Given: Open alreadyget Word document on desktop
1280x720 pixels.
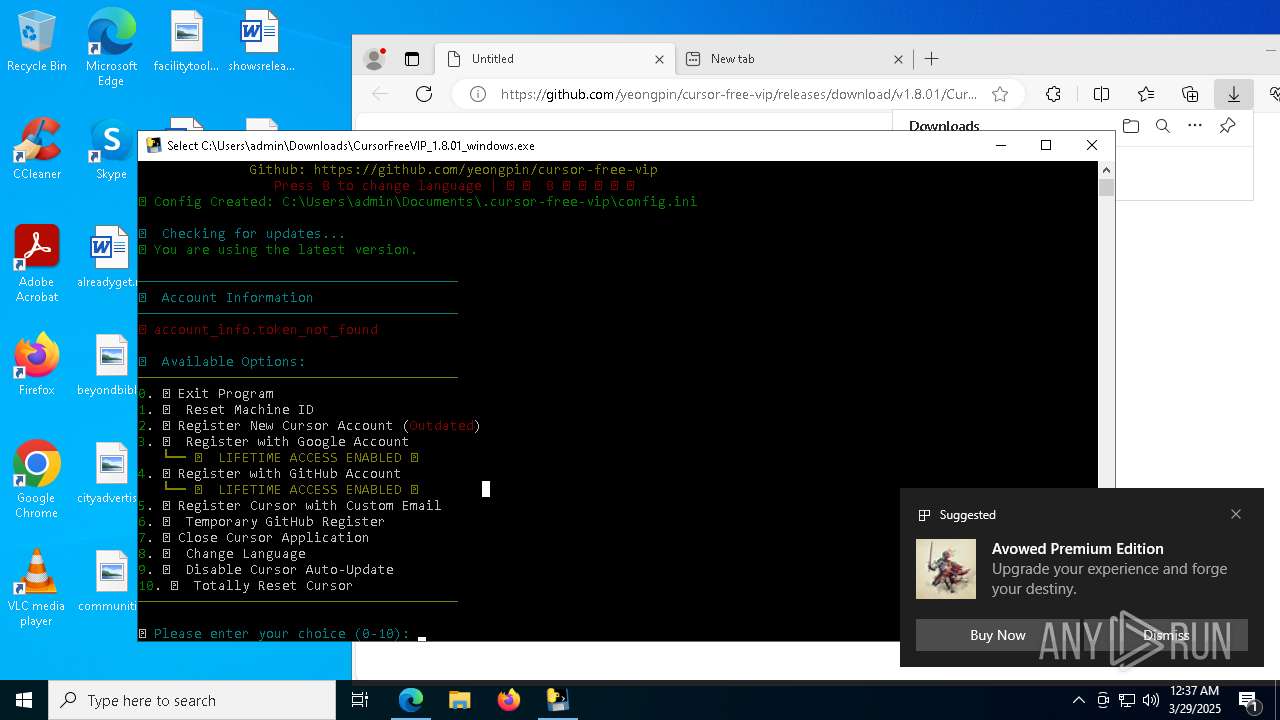Looking at the screenshot, I should [x=107, y=256].
